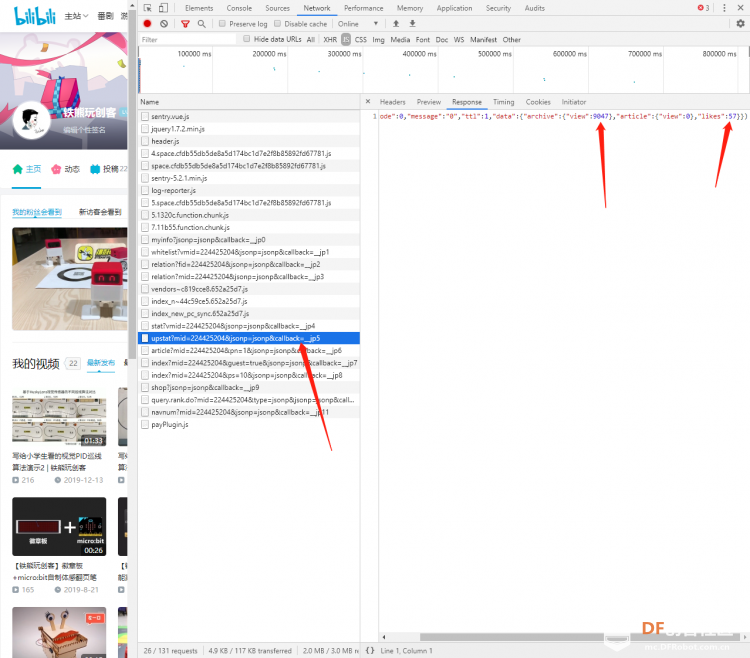Tick the checkbox of the highlighted upstat request
The image size is (750, 658).
tap(145, 338)
